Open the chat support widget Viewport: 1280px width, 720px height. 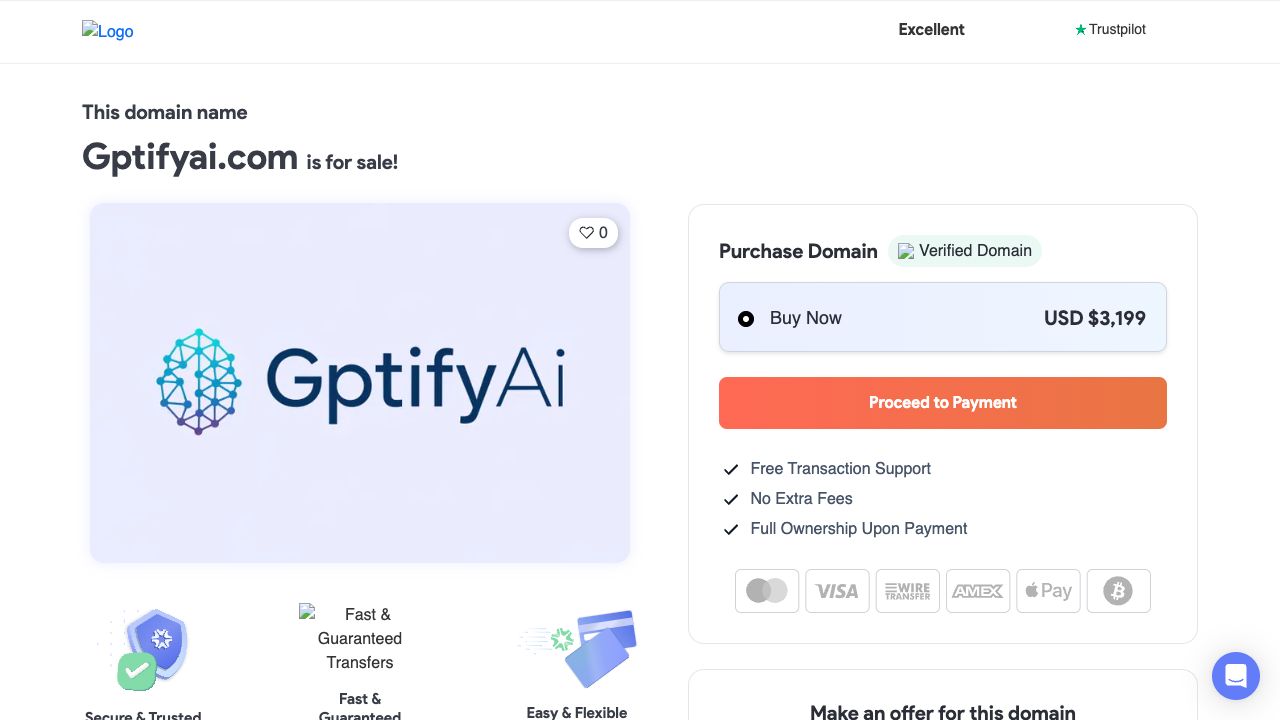[x=1235, y=676]
